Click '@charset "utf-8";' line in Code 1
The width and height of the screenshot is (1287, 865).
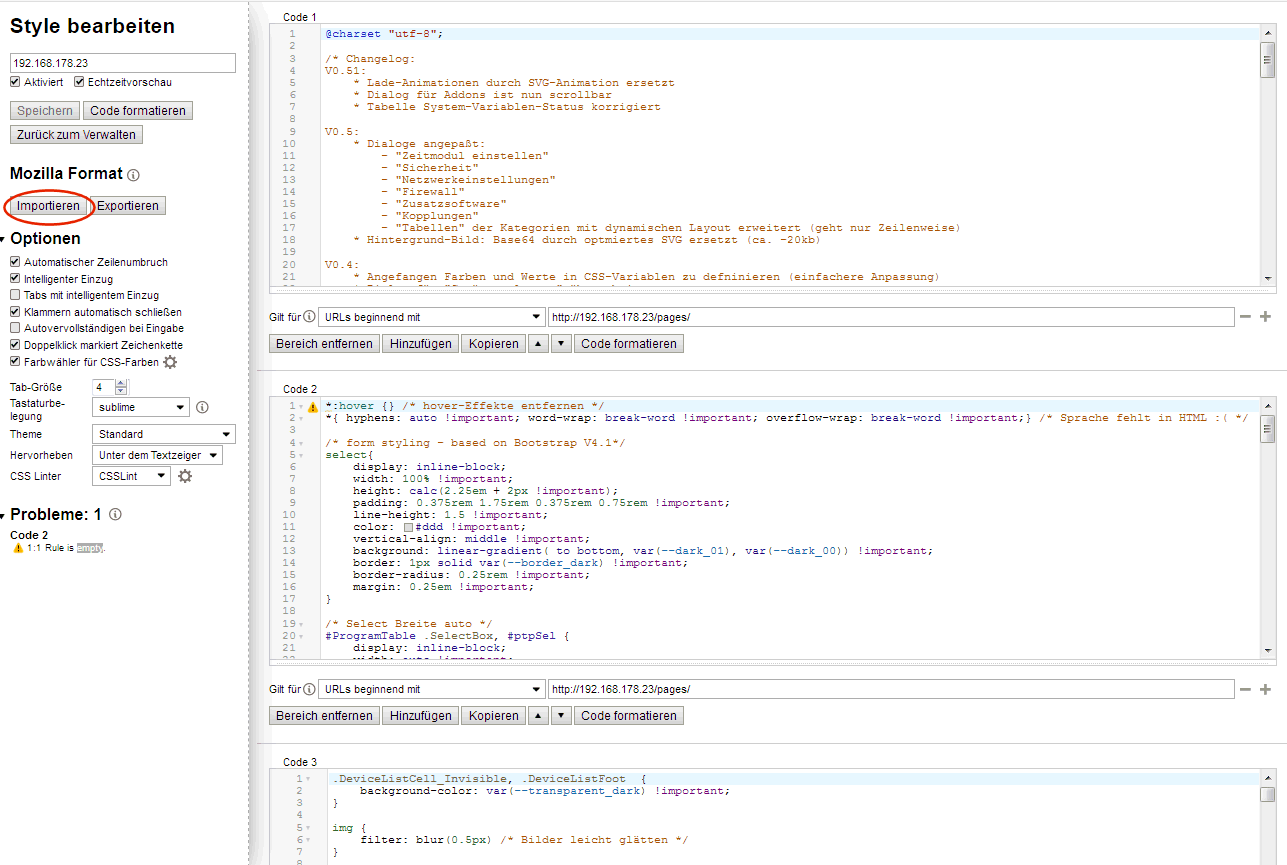[383, 34]
